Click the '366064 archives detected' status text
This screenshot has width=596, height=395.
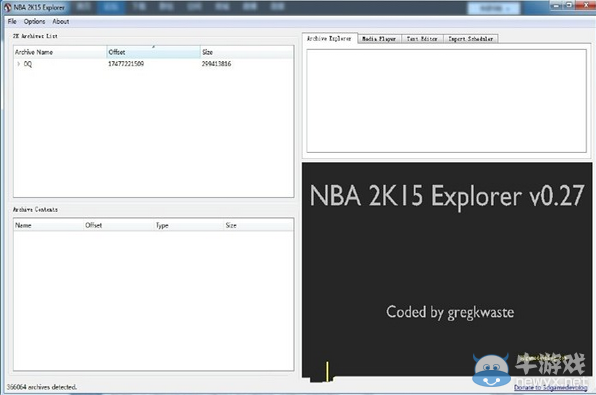pyautogui.click(x=42, y=387)
